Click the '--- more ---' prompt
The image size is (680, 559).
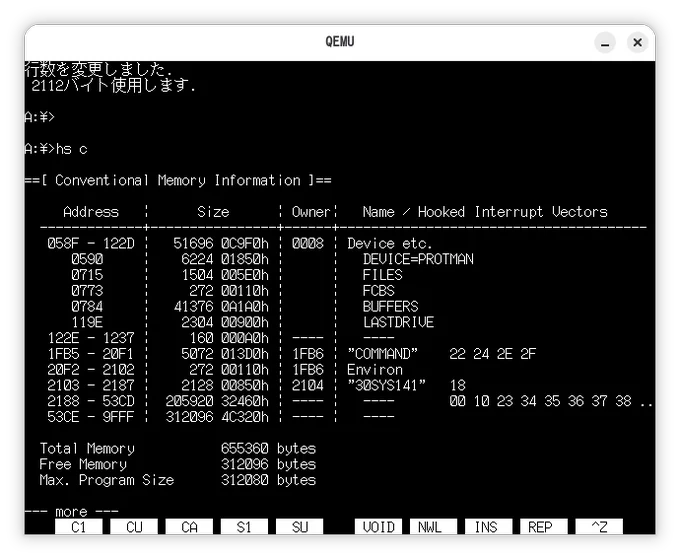(71, 511)
